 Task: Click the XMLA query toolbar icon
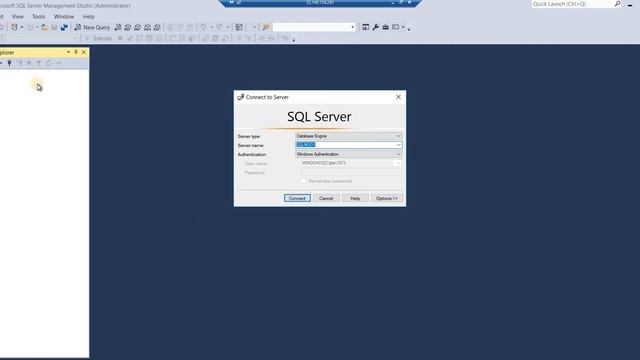click(147, 27)
